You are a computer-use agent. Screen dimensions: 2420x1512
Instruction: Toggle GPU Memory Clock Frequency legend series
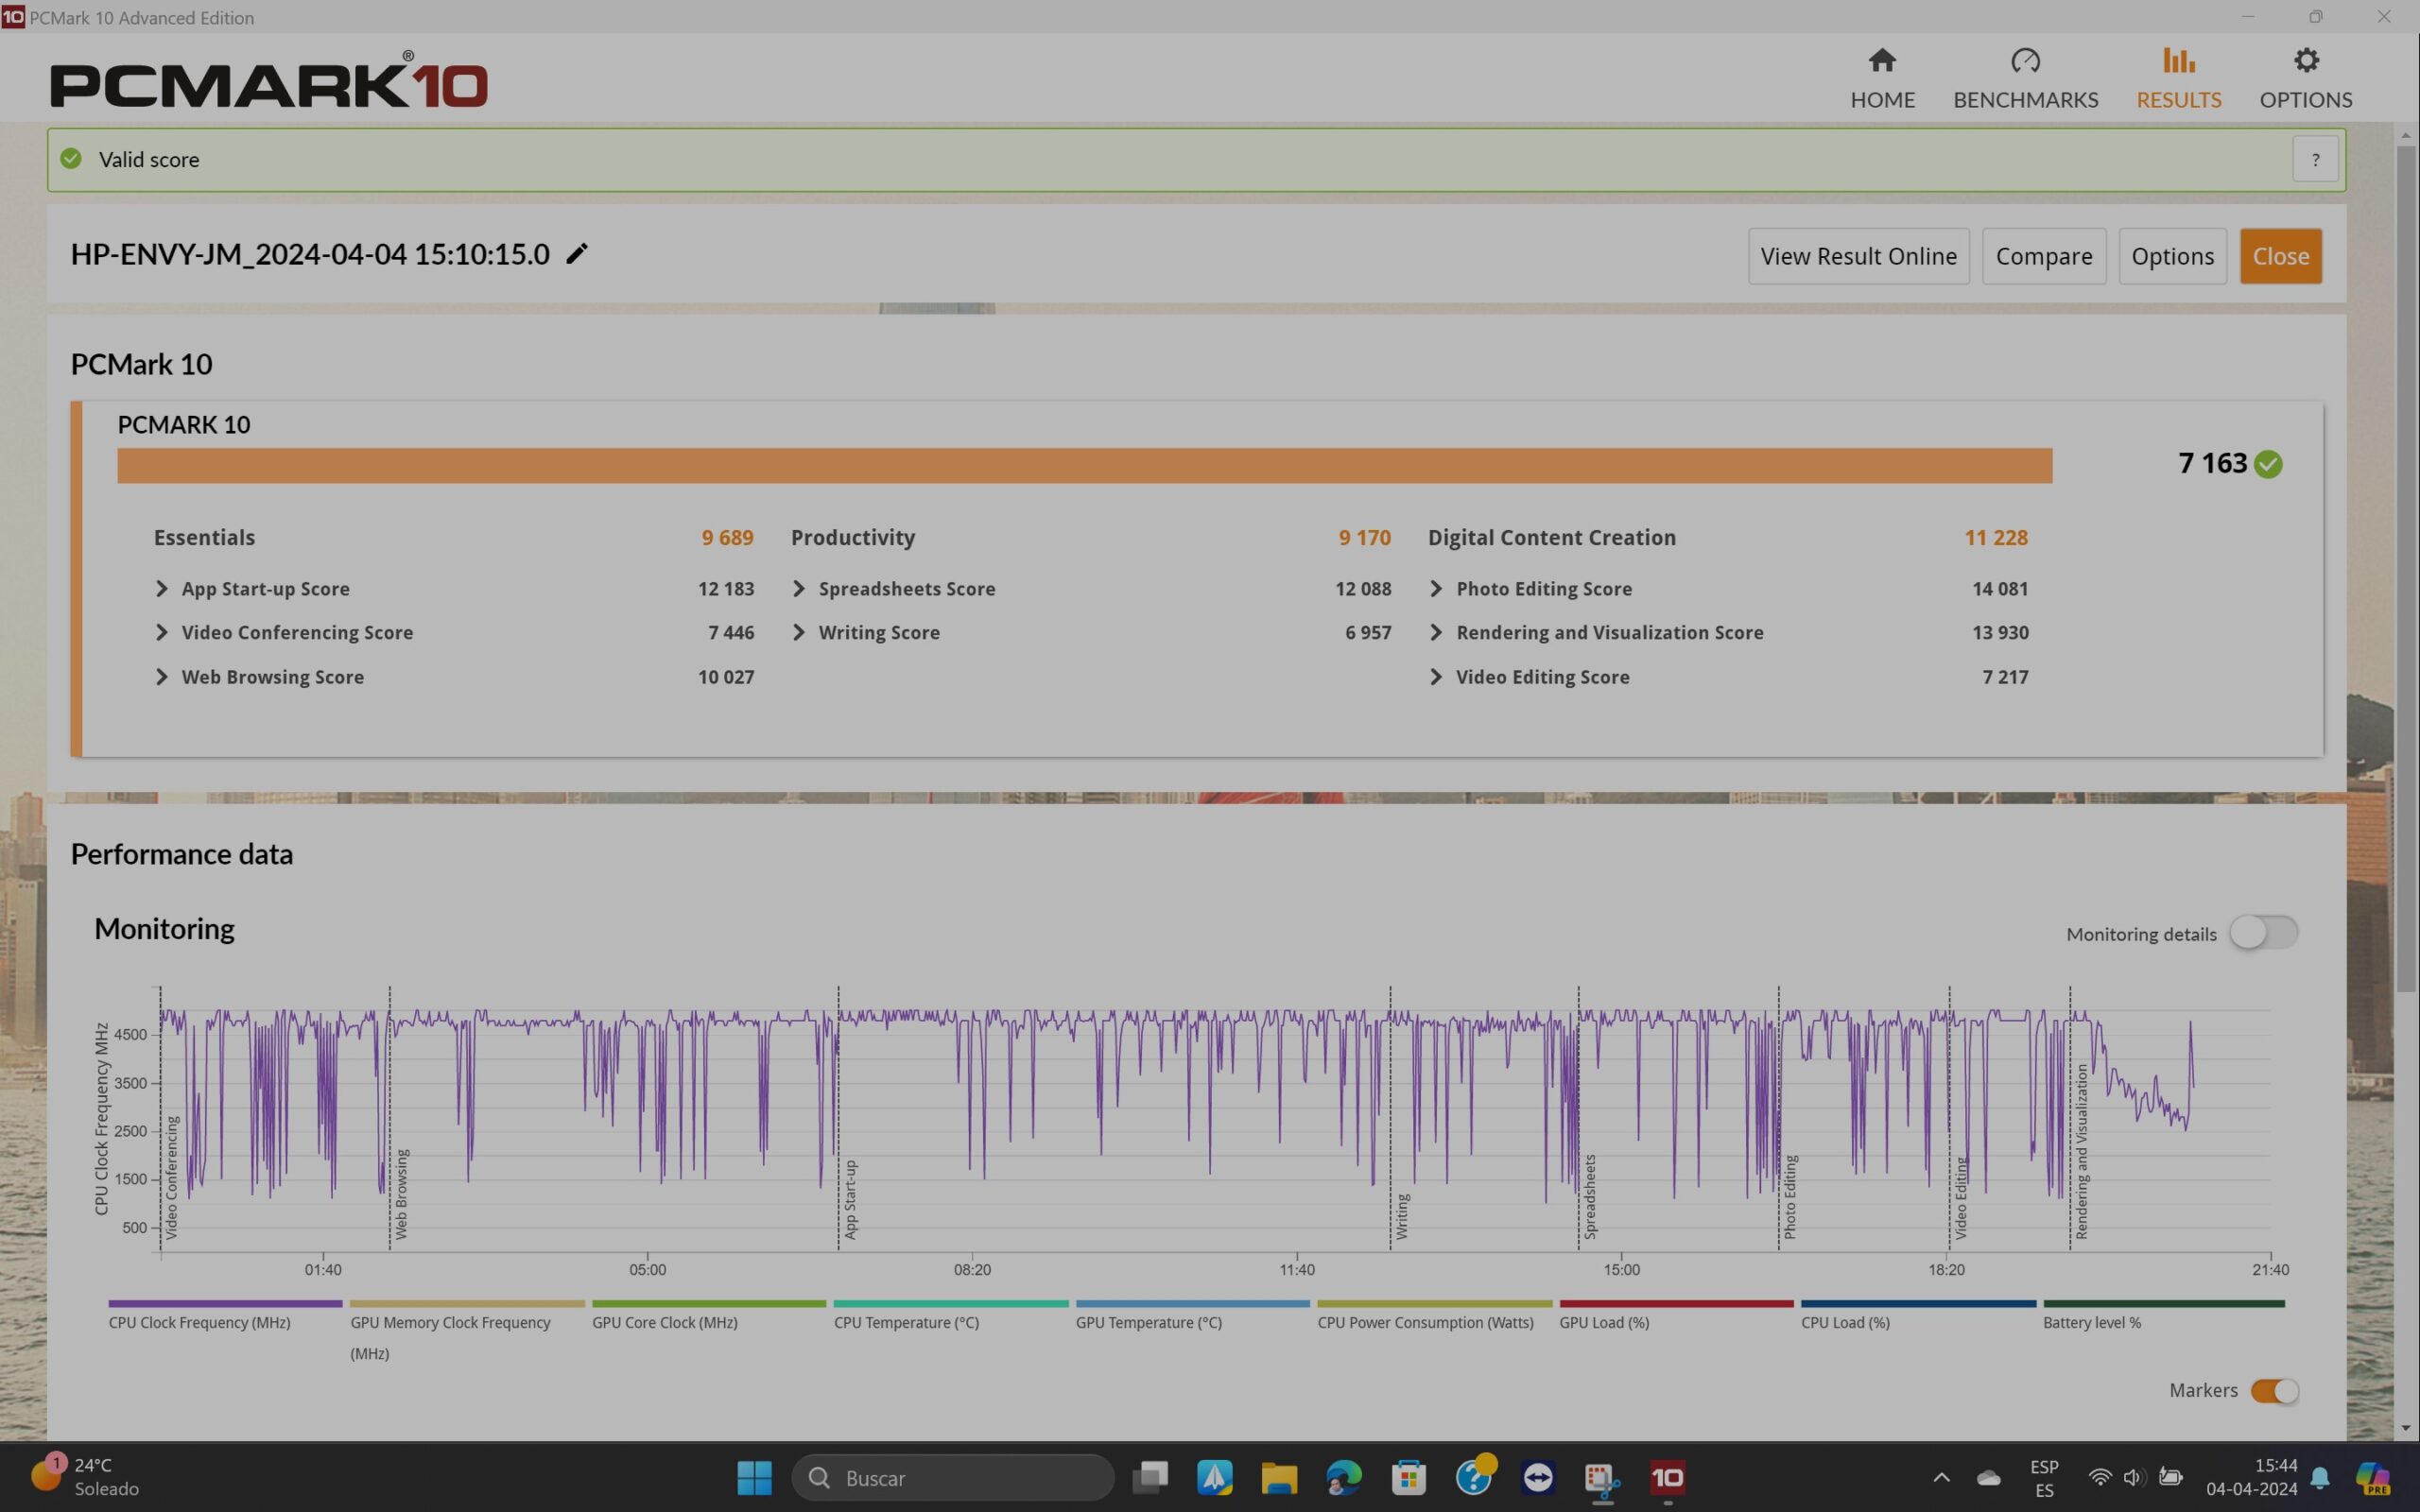click(467, 1330)
